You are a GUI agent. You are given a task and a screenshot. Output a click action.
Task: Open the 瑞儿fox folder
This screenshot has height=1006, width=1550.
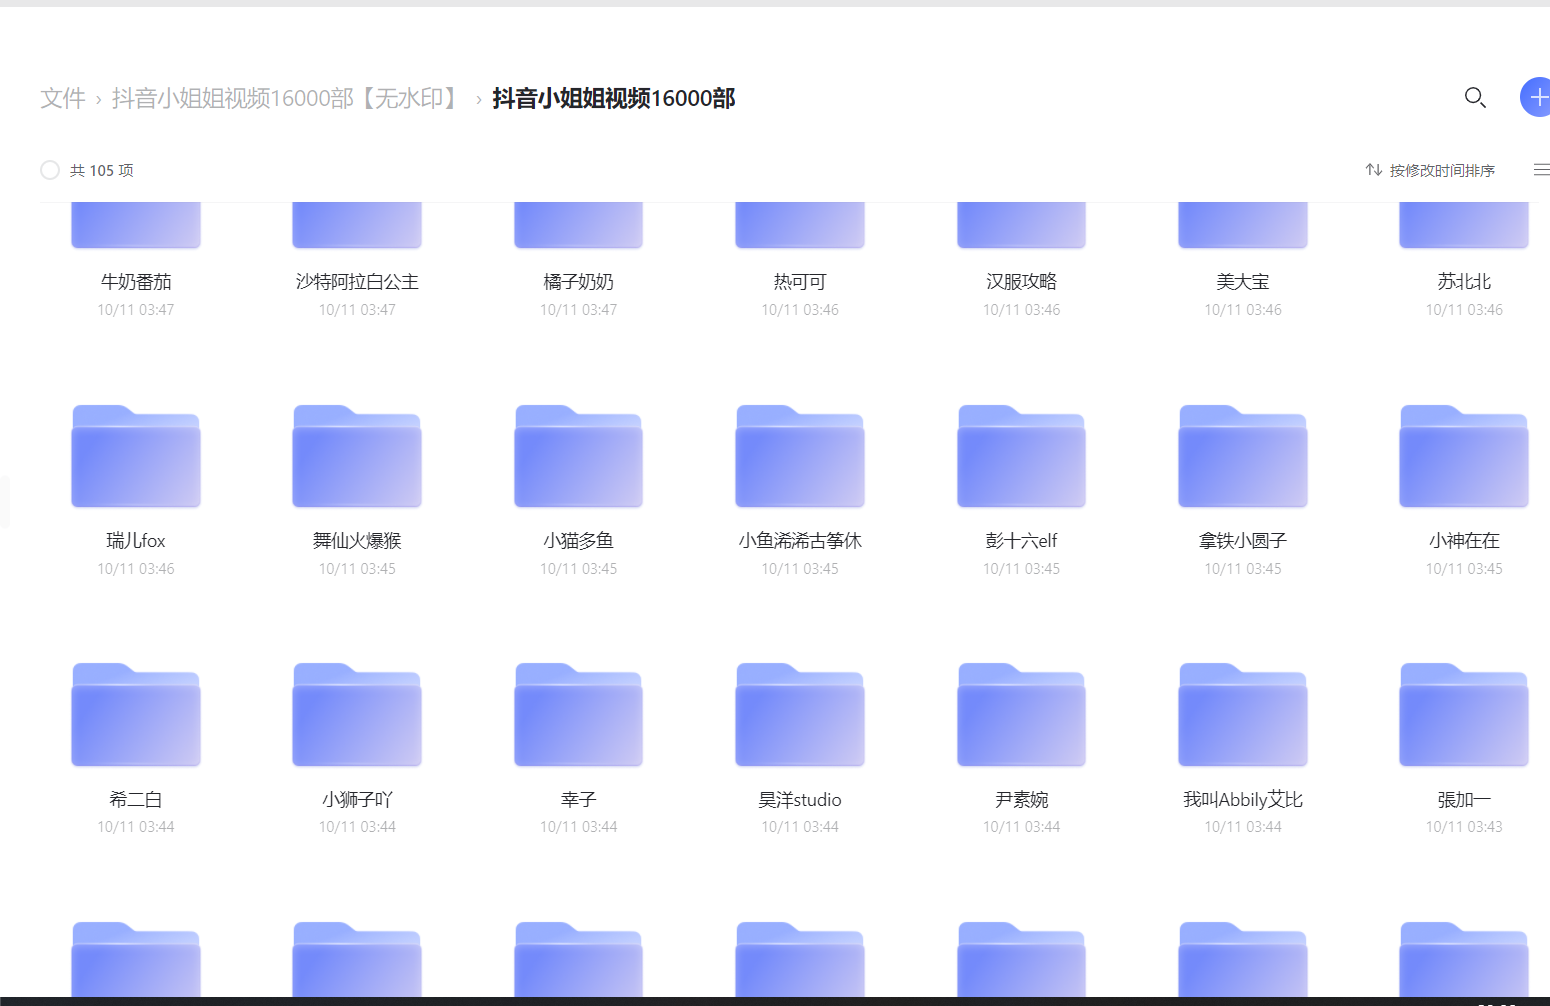[x=136, y=457]
